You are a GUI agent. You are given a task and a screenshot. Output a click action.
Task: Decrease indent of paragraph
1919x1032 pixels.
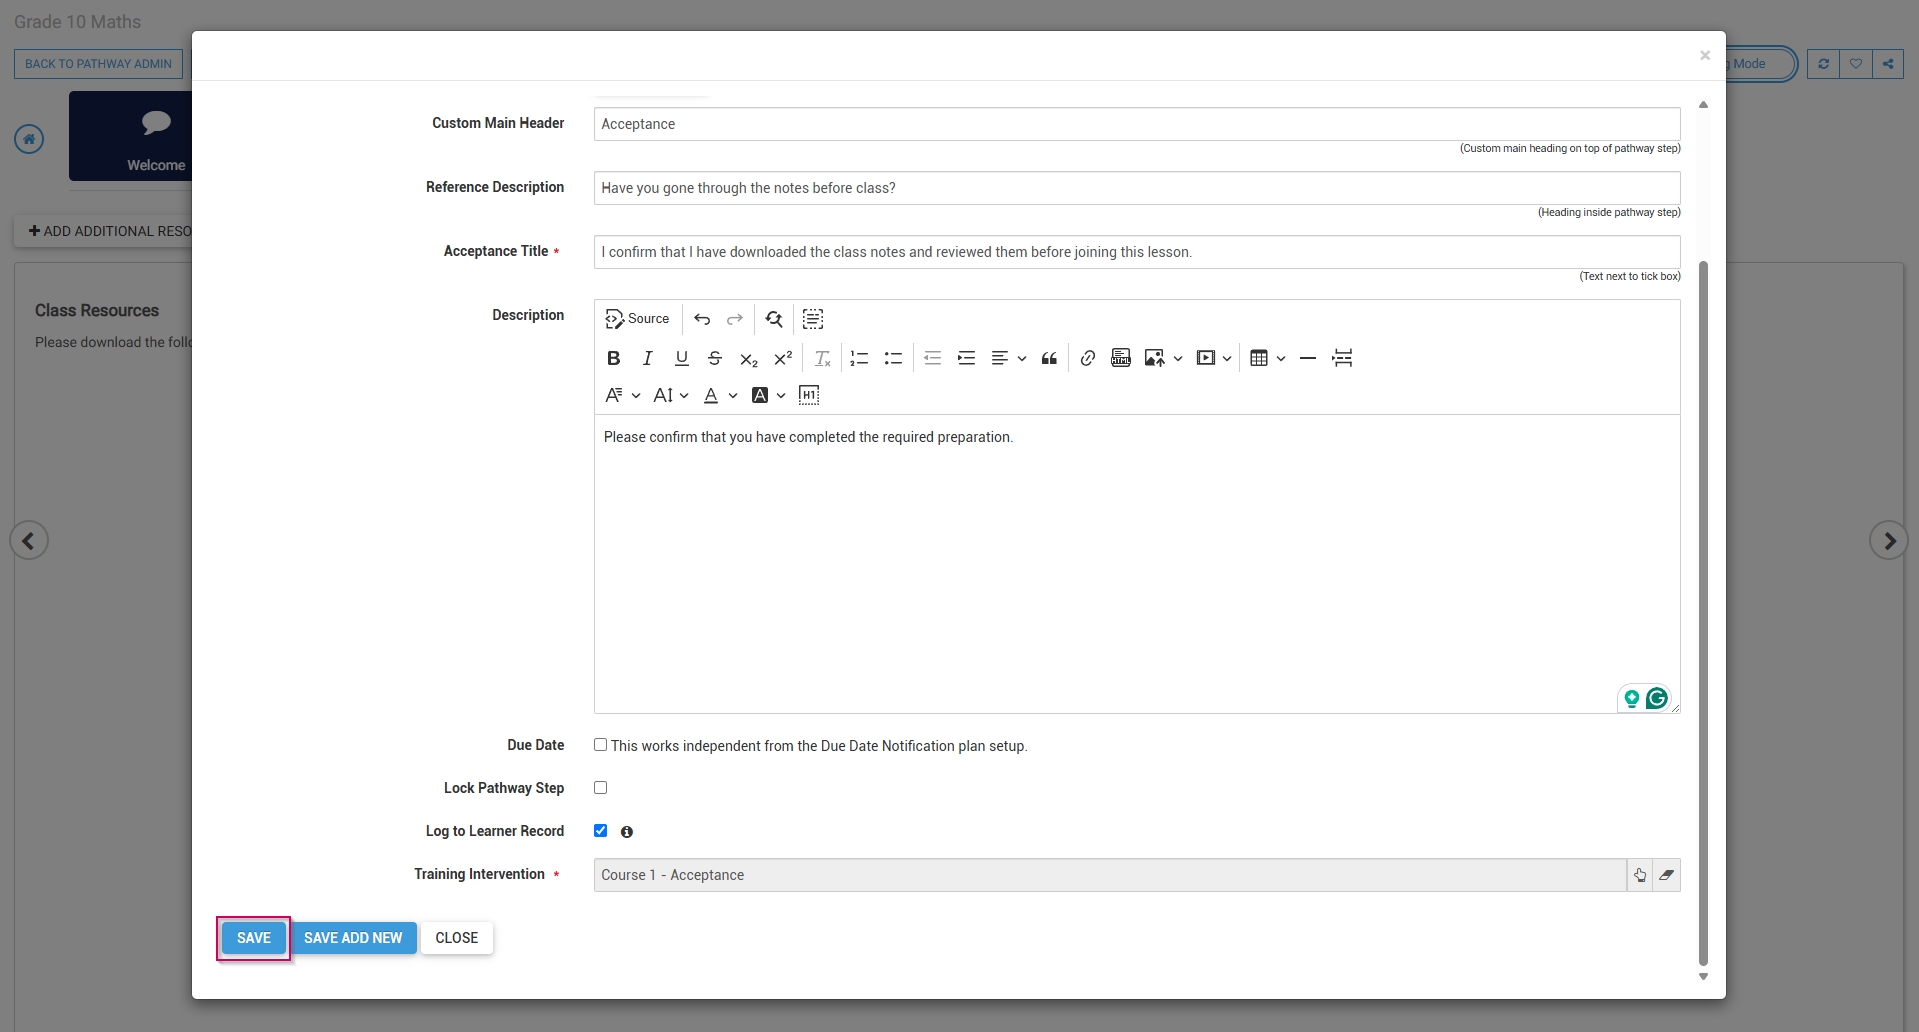(x=933, y=358)
